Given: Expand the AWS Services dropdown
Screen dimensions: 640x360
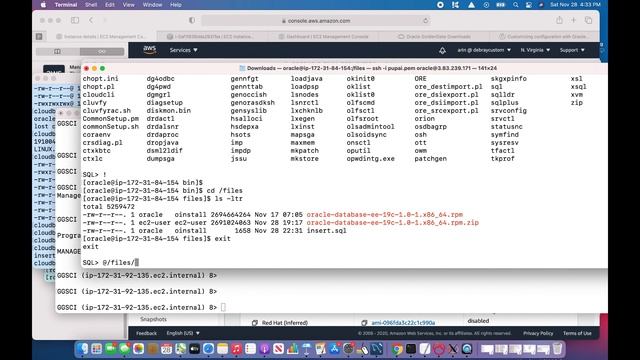Looking at the screenshot, I should click(x=183, y=50).
